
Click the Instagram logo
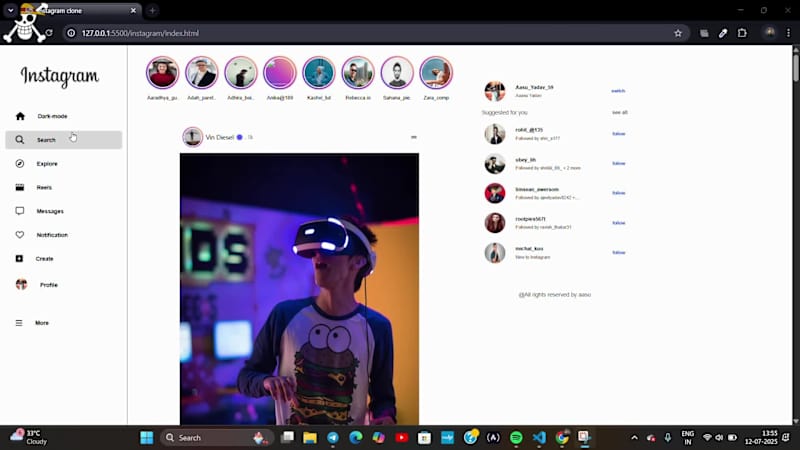click(x=60, y=77)
